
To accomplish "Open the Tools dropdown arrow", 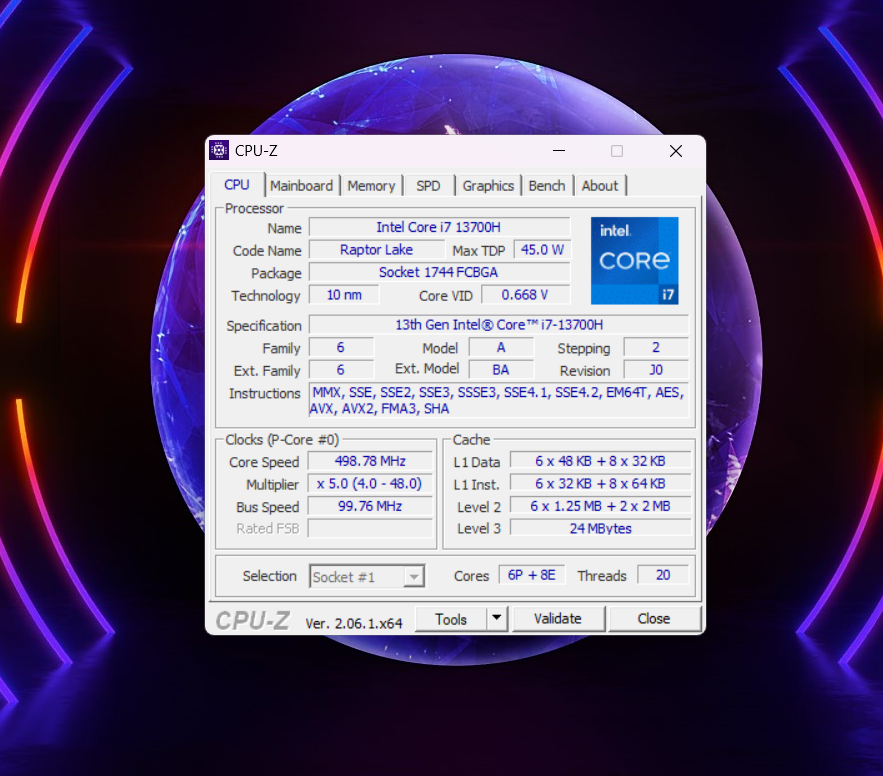I will (x=497, y=618).
